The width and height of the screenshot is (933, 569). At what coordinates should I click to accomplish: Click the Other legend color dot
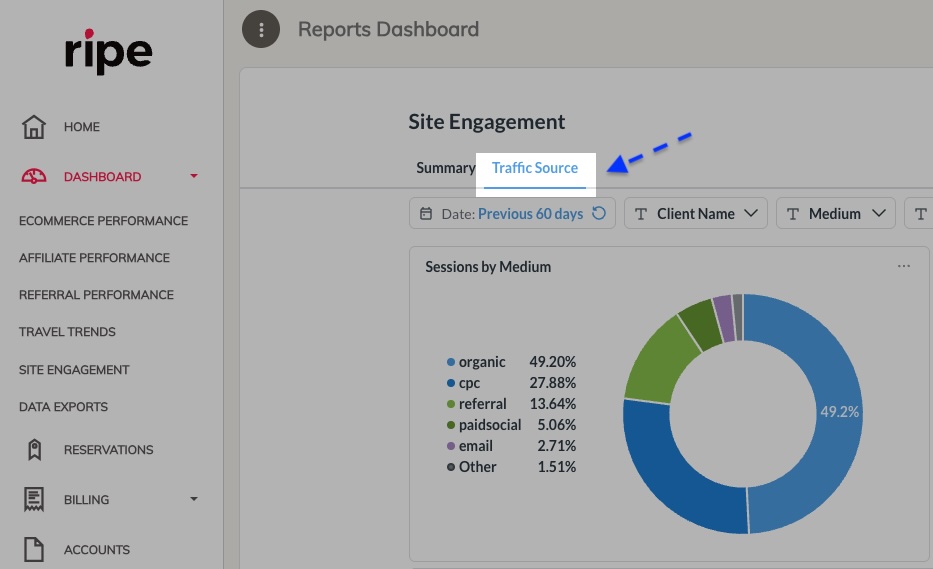(451, 467)
